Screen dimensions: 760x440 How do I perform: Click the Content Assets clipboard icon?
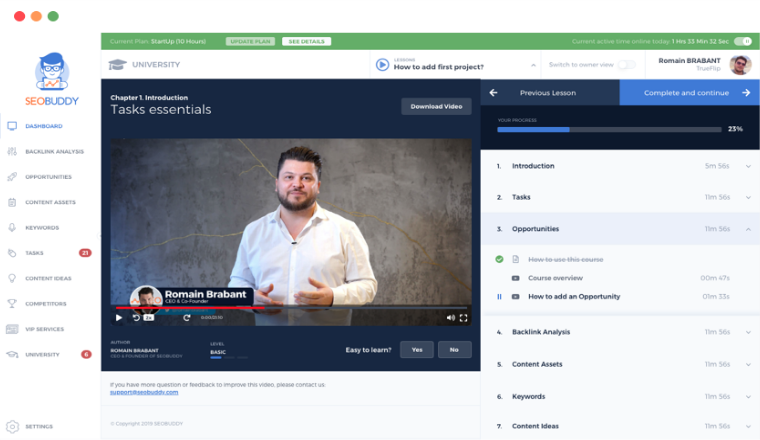pyautogui.click(x=12, y=202)
